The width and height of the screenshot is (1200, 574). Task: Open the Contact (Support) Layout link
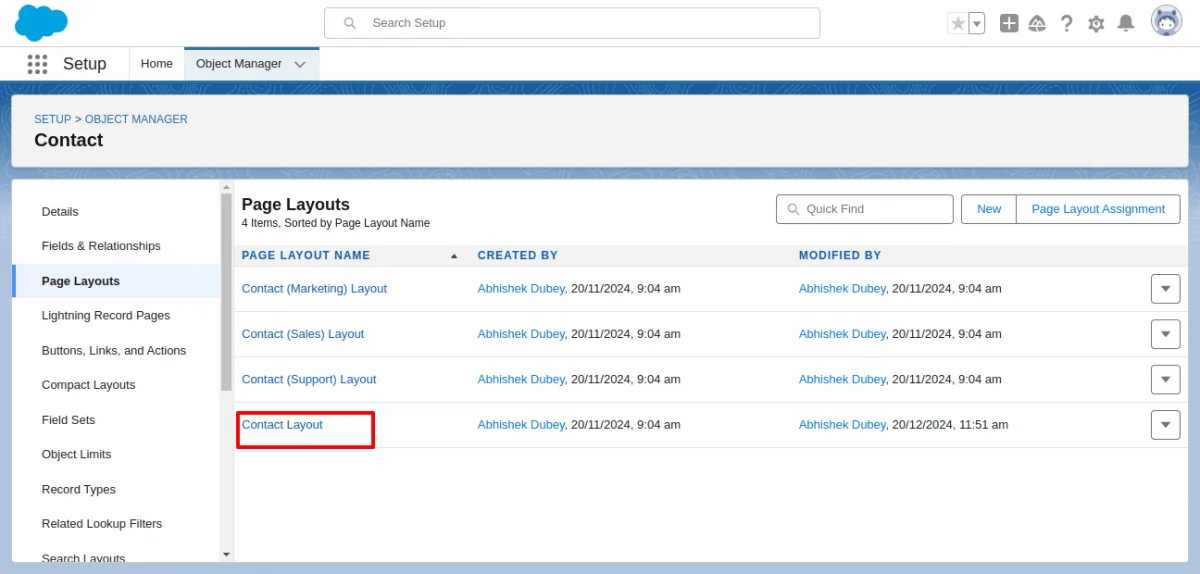pos(309,380)
